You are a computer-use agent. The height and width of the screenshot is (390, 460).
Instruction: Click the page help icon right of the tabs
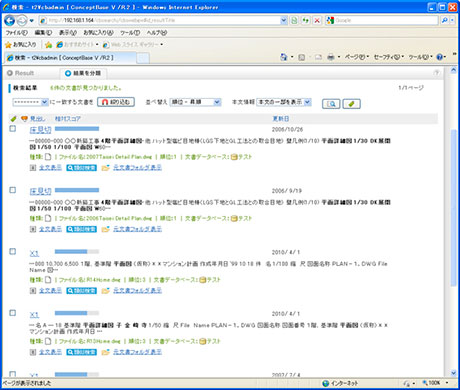436,73
